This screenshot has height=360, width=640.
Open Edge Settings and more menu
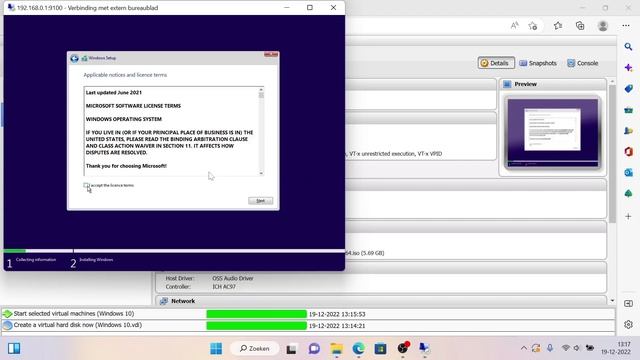626,25
